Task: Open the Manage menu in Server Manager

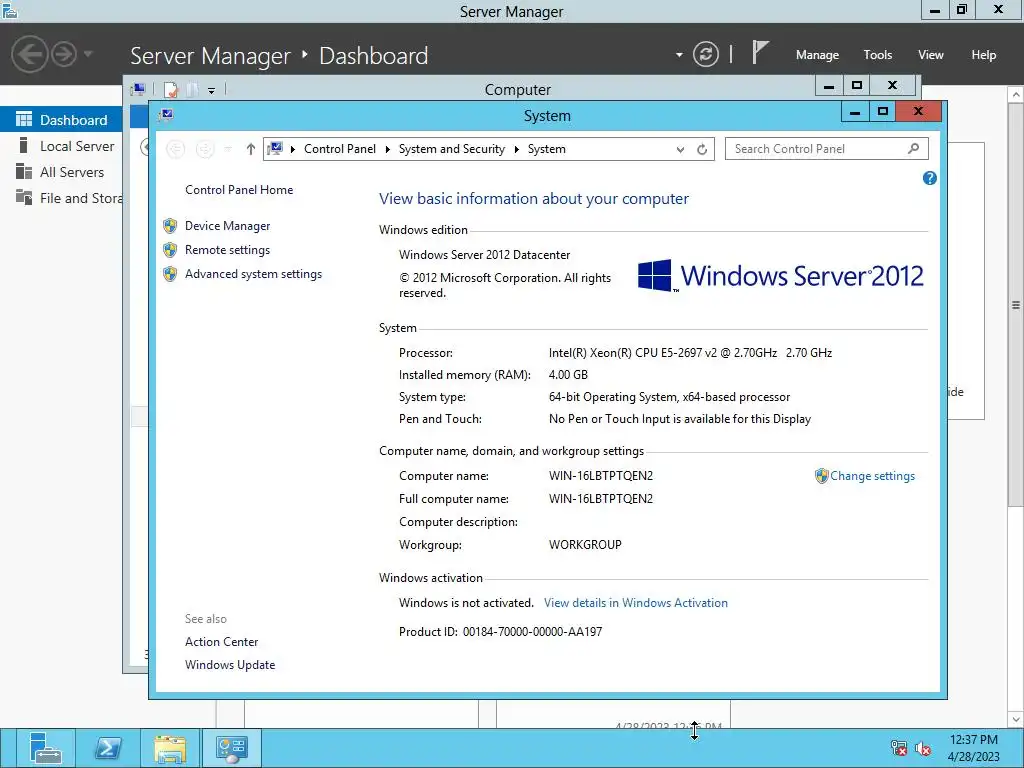Action: pyautogui.click(x=817, y=55)
